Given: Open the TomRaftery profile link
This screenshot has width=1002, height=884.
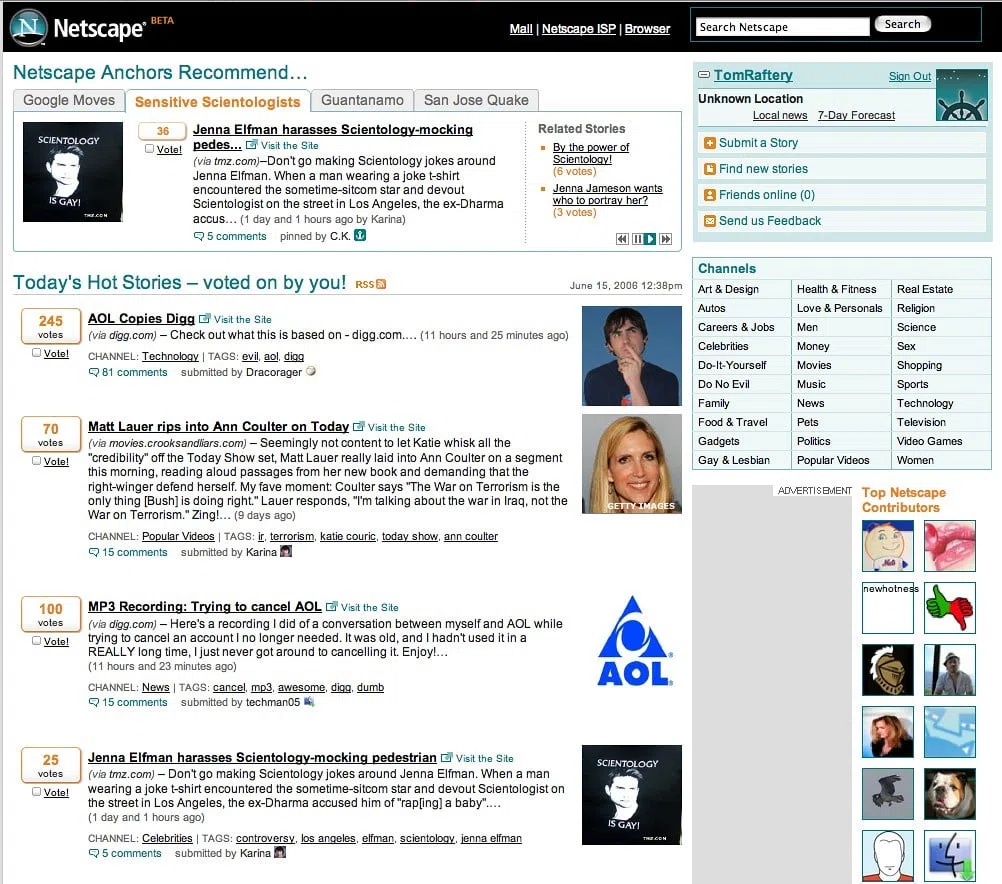Looking at the screenshot, I should point(753,75).
